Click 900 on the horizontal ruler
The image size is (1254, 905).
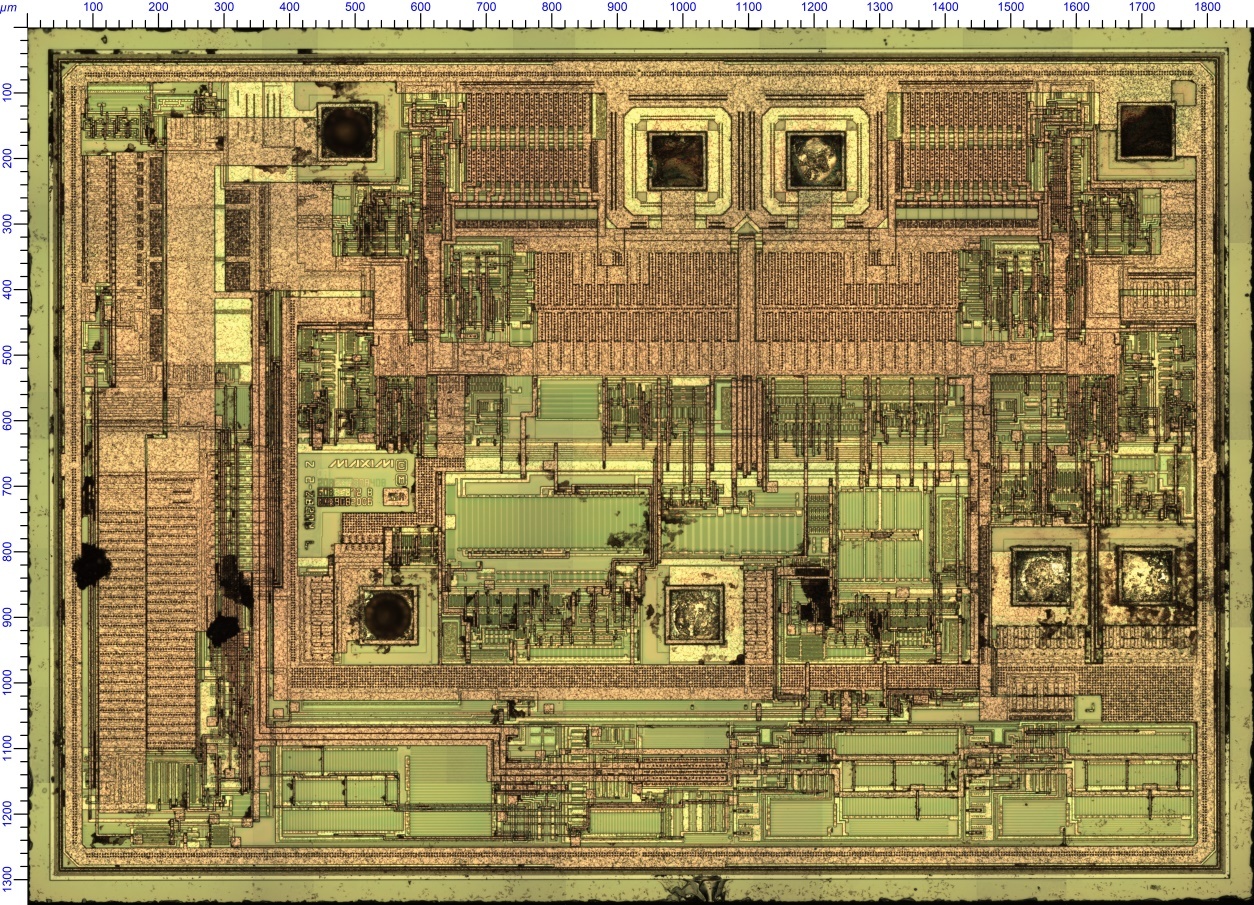coord(617,7)
